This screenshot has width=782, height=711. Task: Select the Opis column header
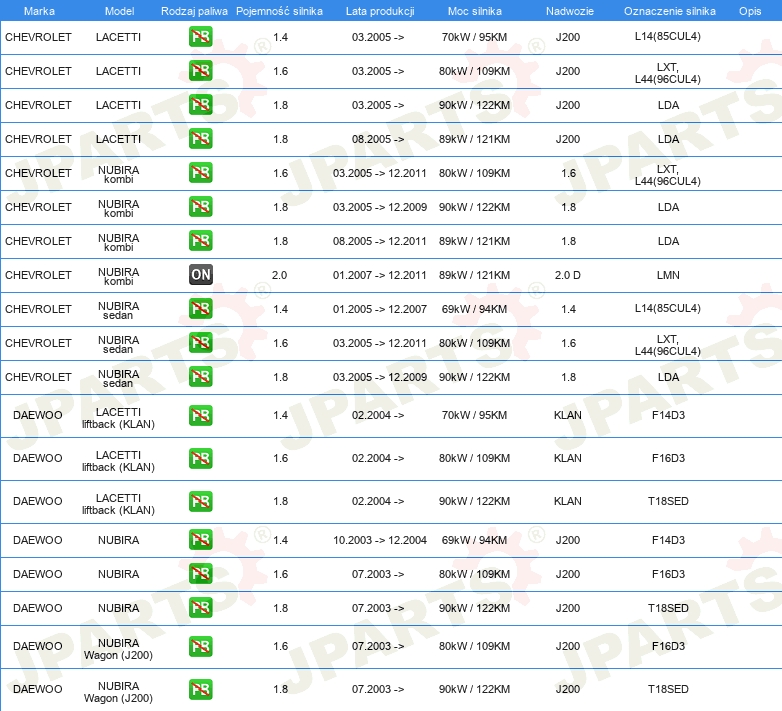point(750,11)
